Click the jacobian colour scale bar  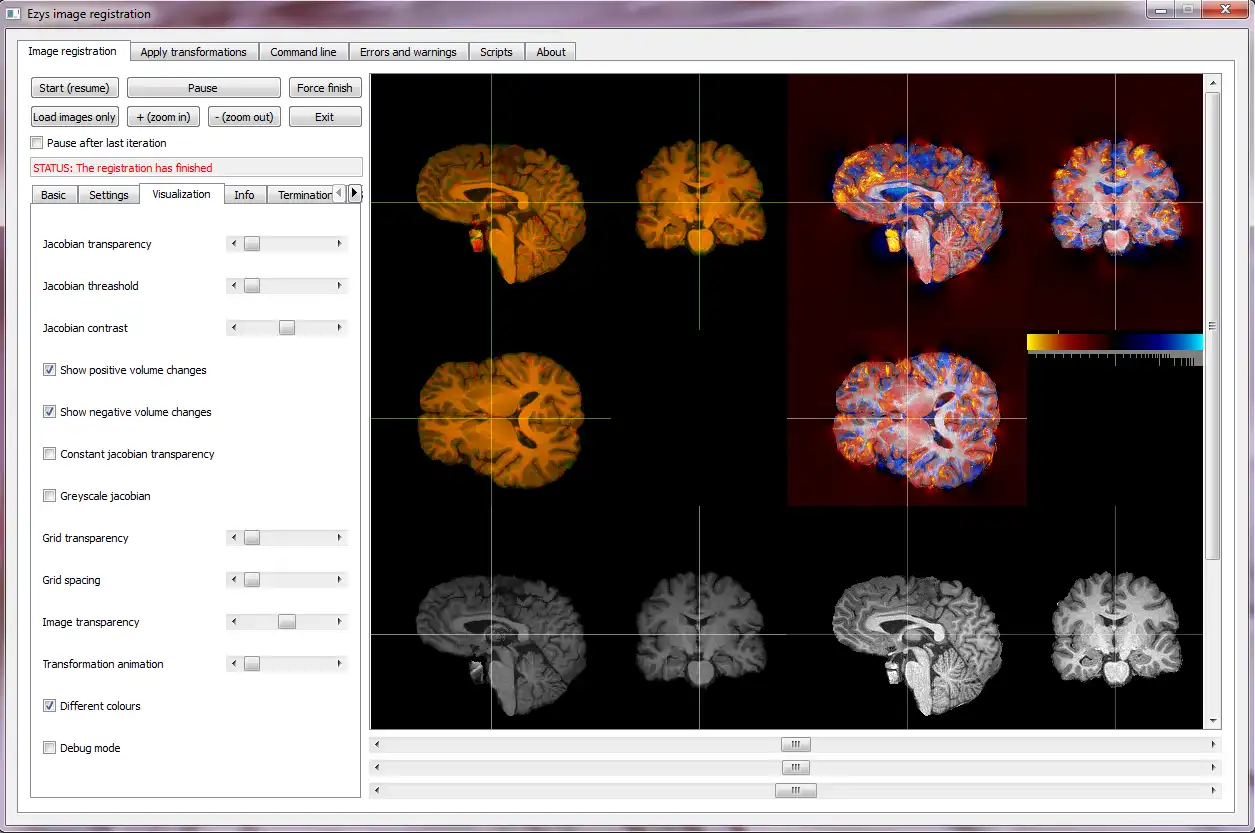pyautogui.click(x=1115, y=342)
